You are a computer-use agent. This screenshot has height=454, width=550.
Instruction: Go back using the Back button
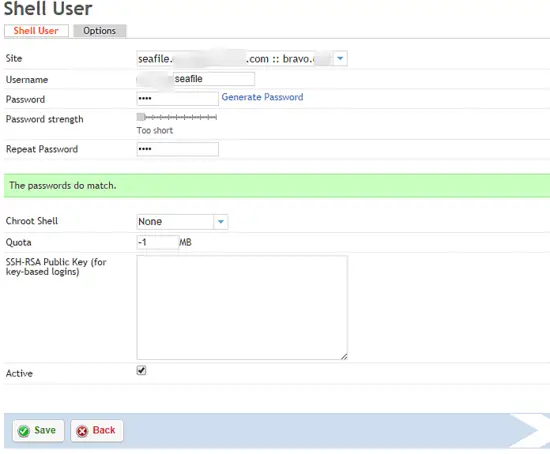click(97, 430)
